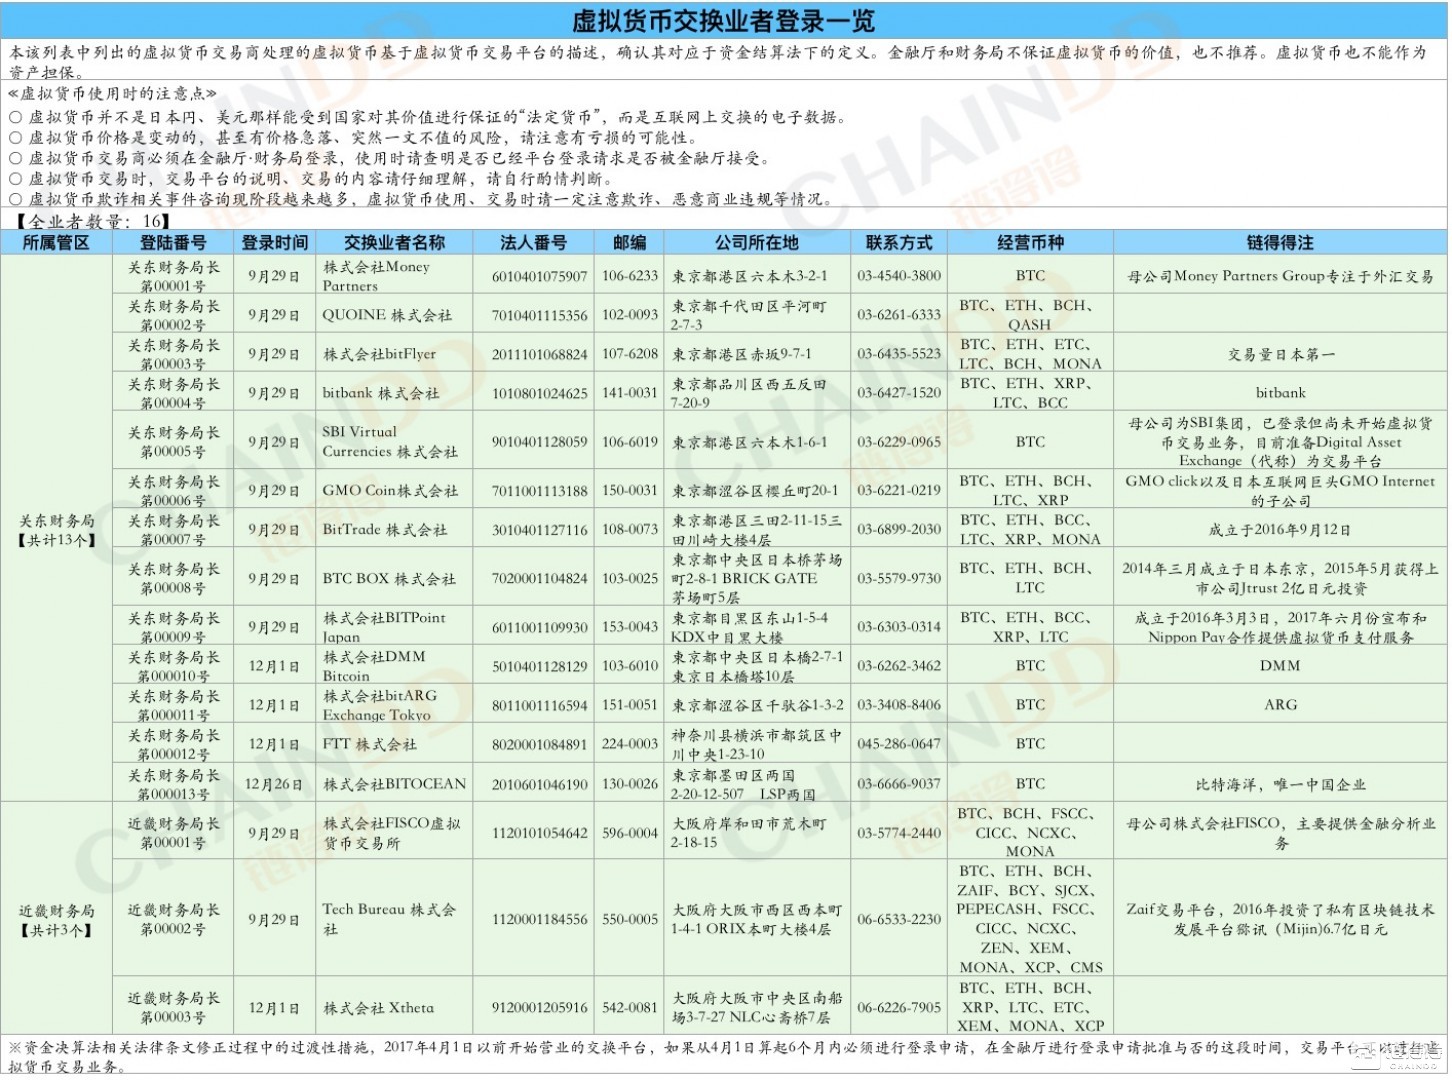Click the 链得得注 column header

[1280, 243]
